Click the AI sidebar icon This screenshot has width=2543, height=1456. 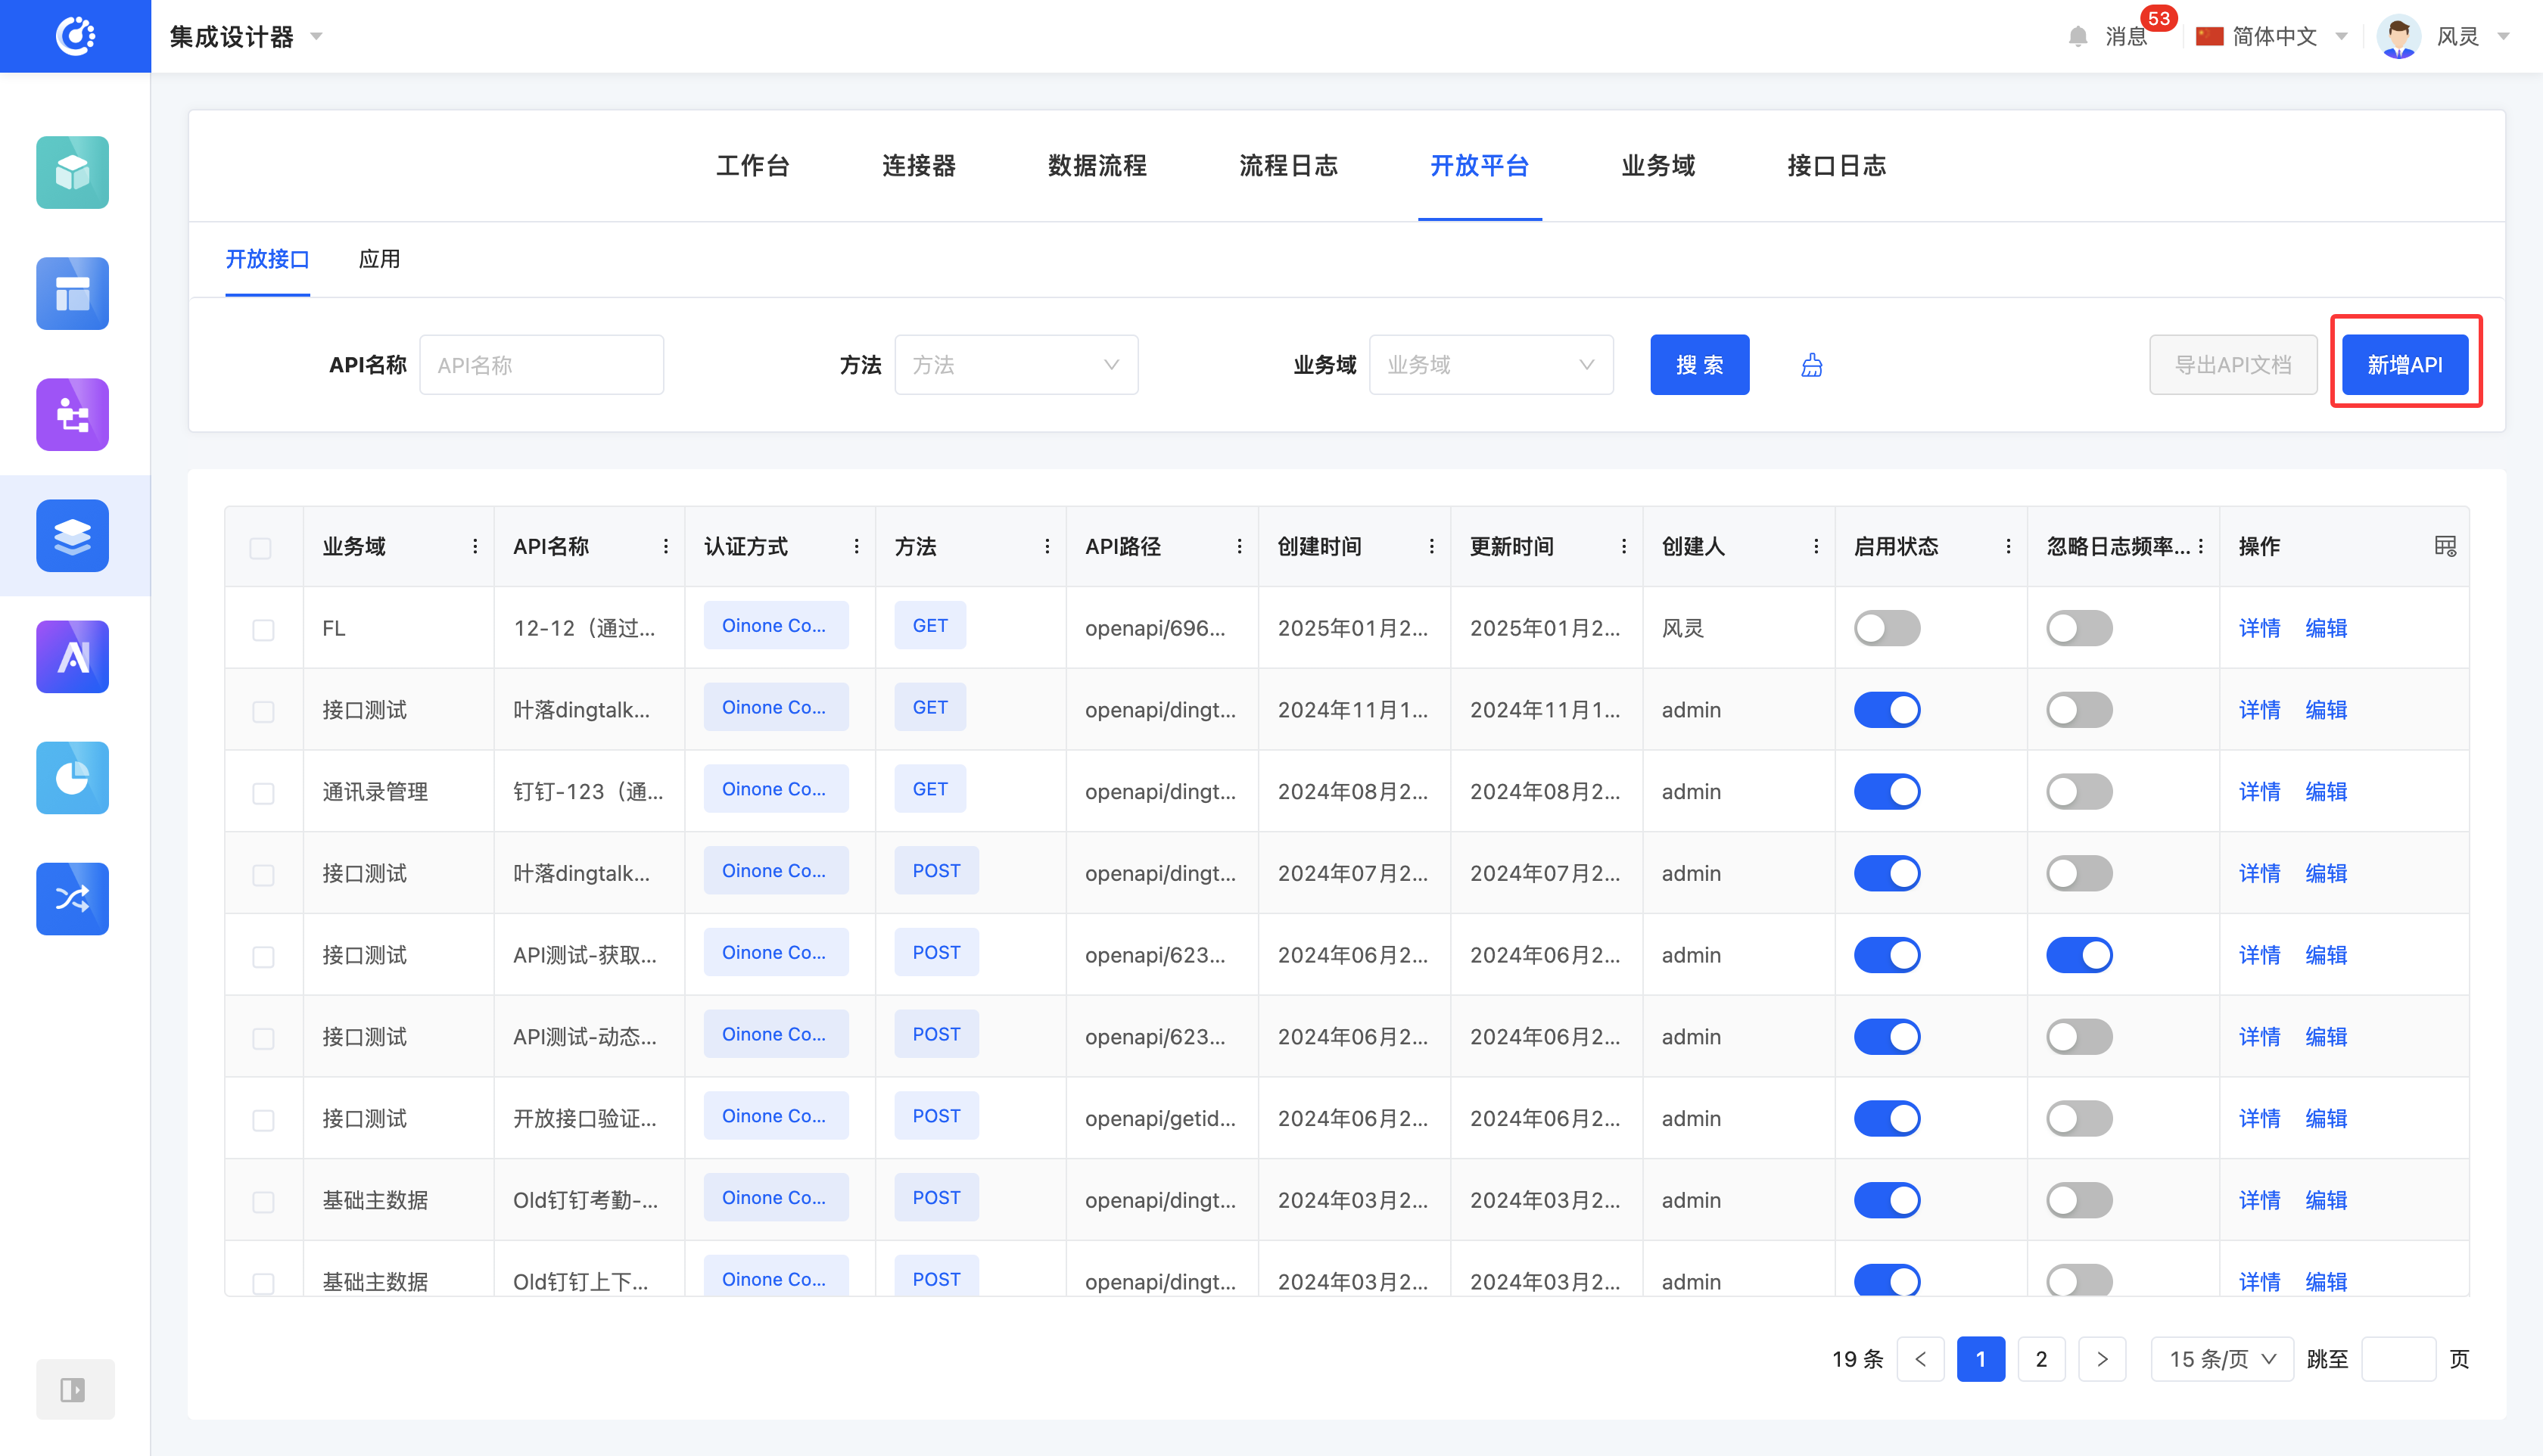coord(72,657)
